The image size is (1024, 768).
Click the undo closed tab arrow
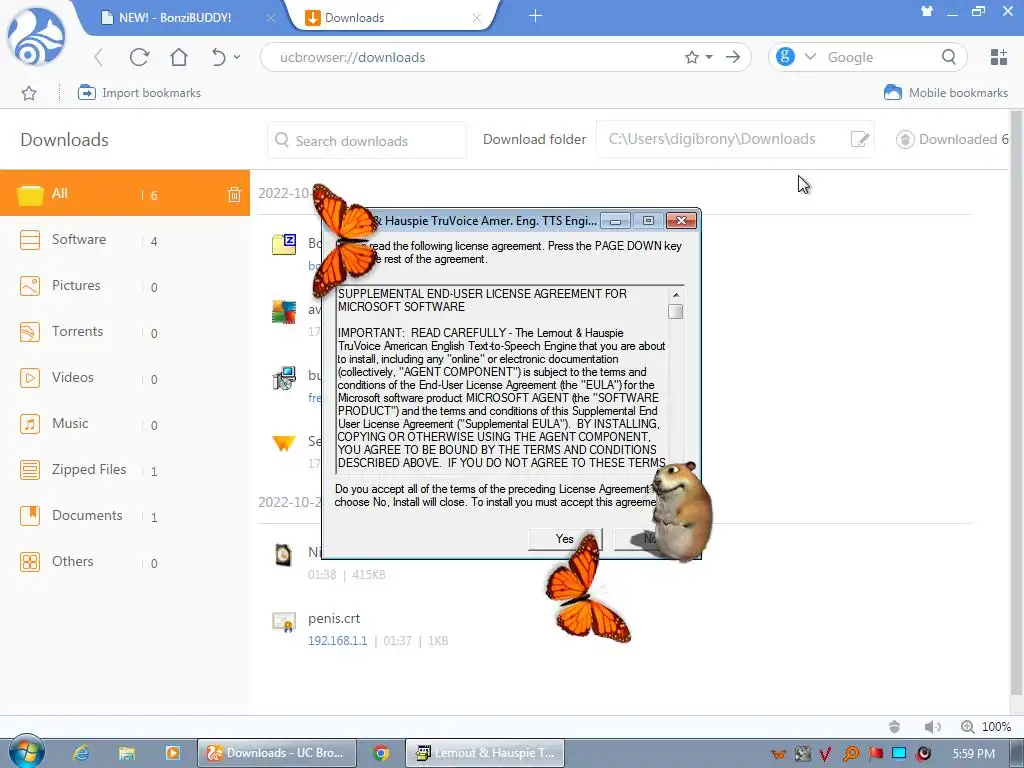218,57
